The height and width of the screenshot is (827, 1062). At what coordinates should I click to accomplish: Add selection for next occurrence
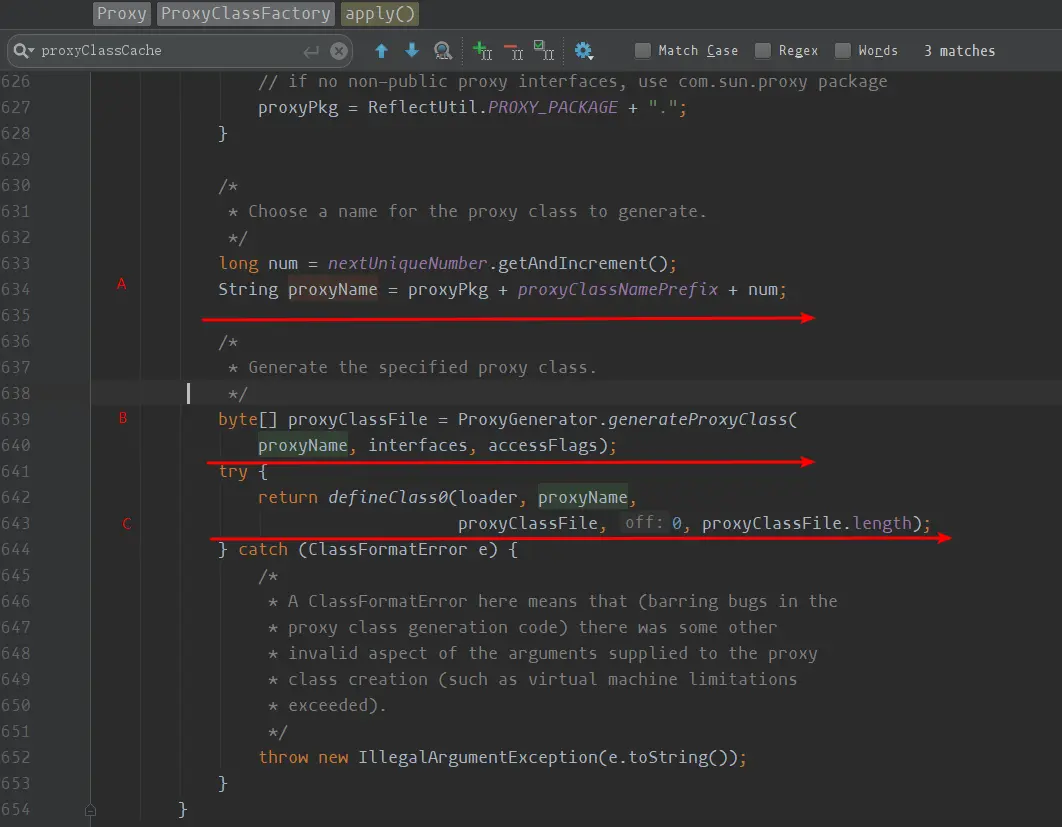482,51
